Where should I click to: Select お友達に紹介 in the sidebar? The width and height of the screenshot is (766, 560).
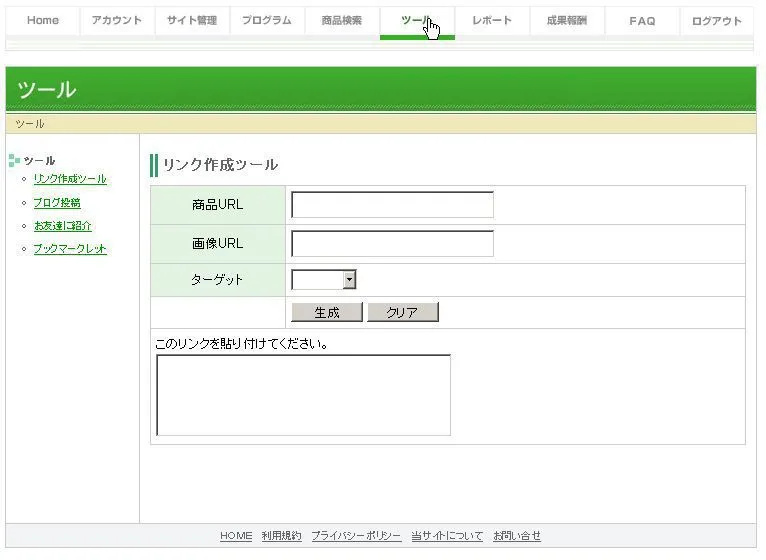63,226
